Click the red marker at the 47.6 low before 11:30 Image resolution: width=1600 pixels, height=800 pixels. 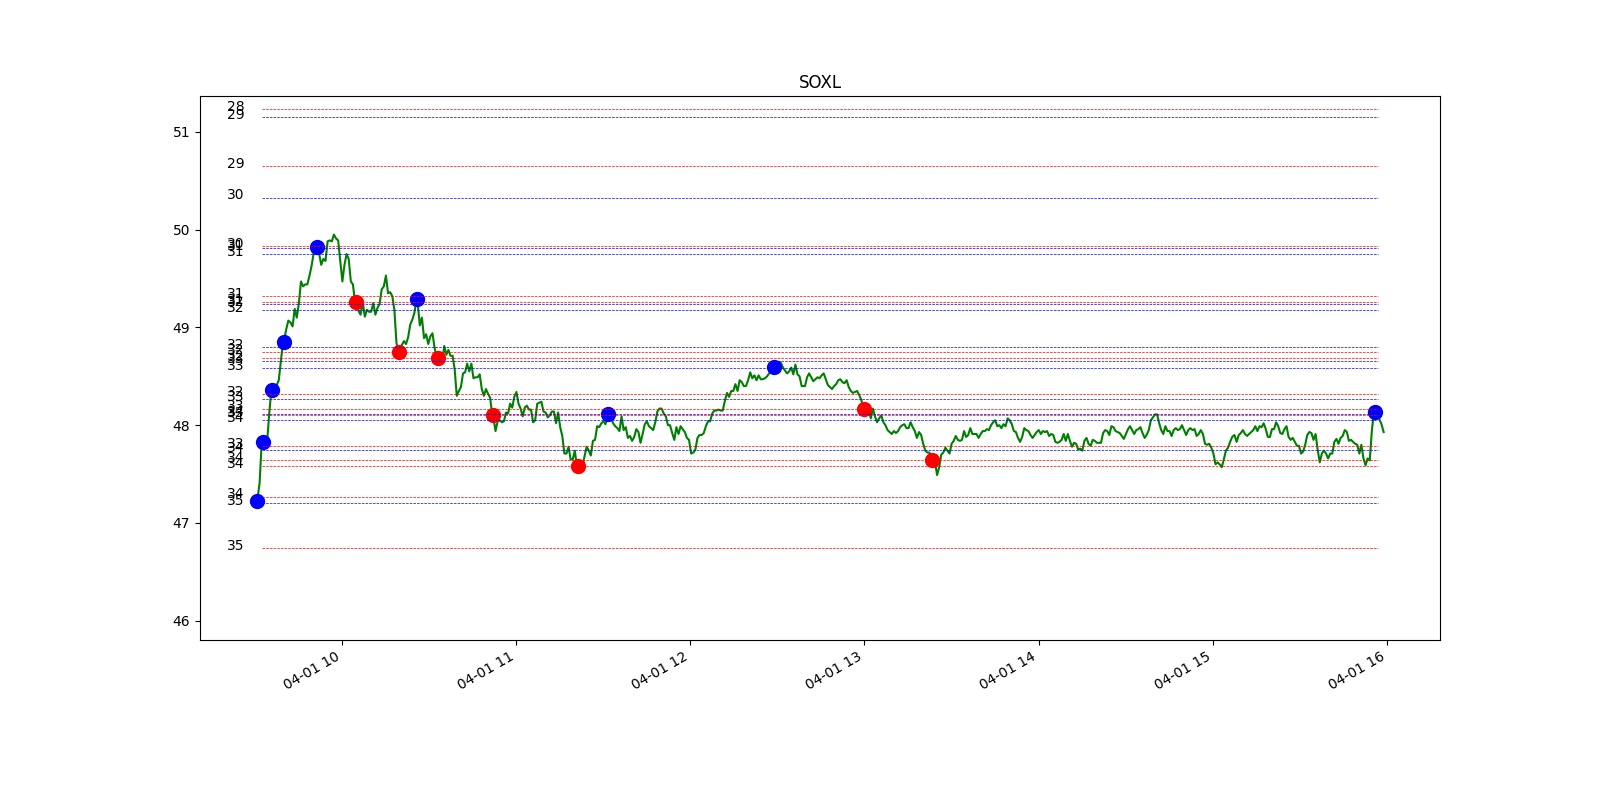point(578,466)
